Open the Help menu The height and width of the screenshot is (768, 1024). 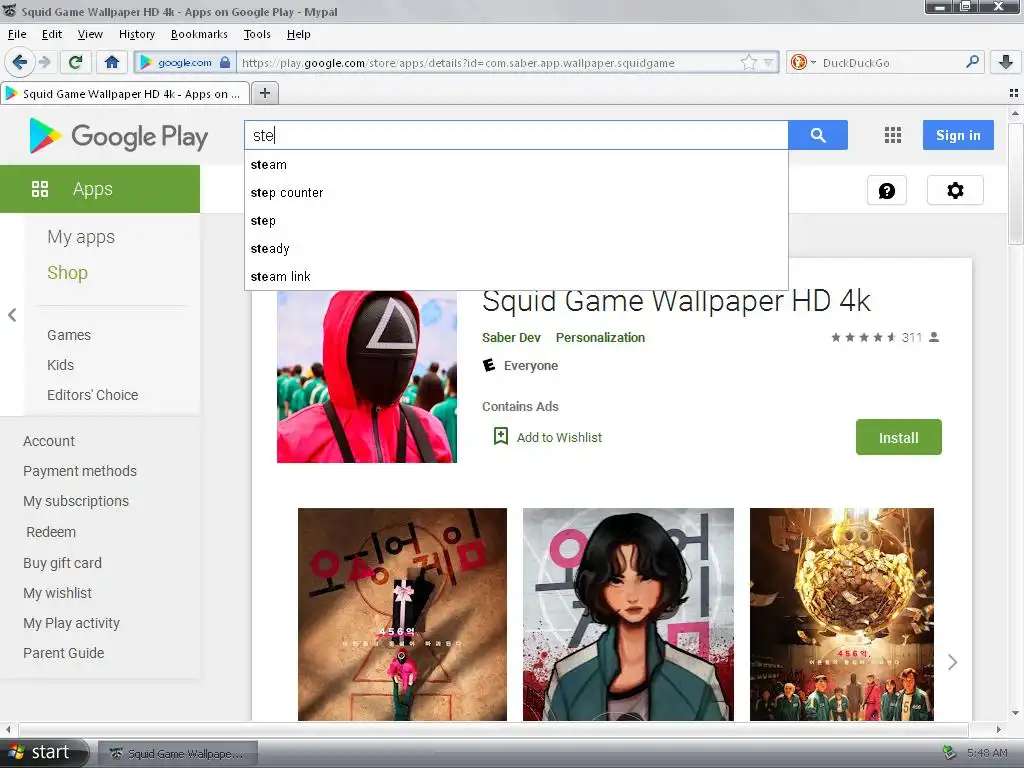click(x=298, y=34)
